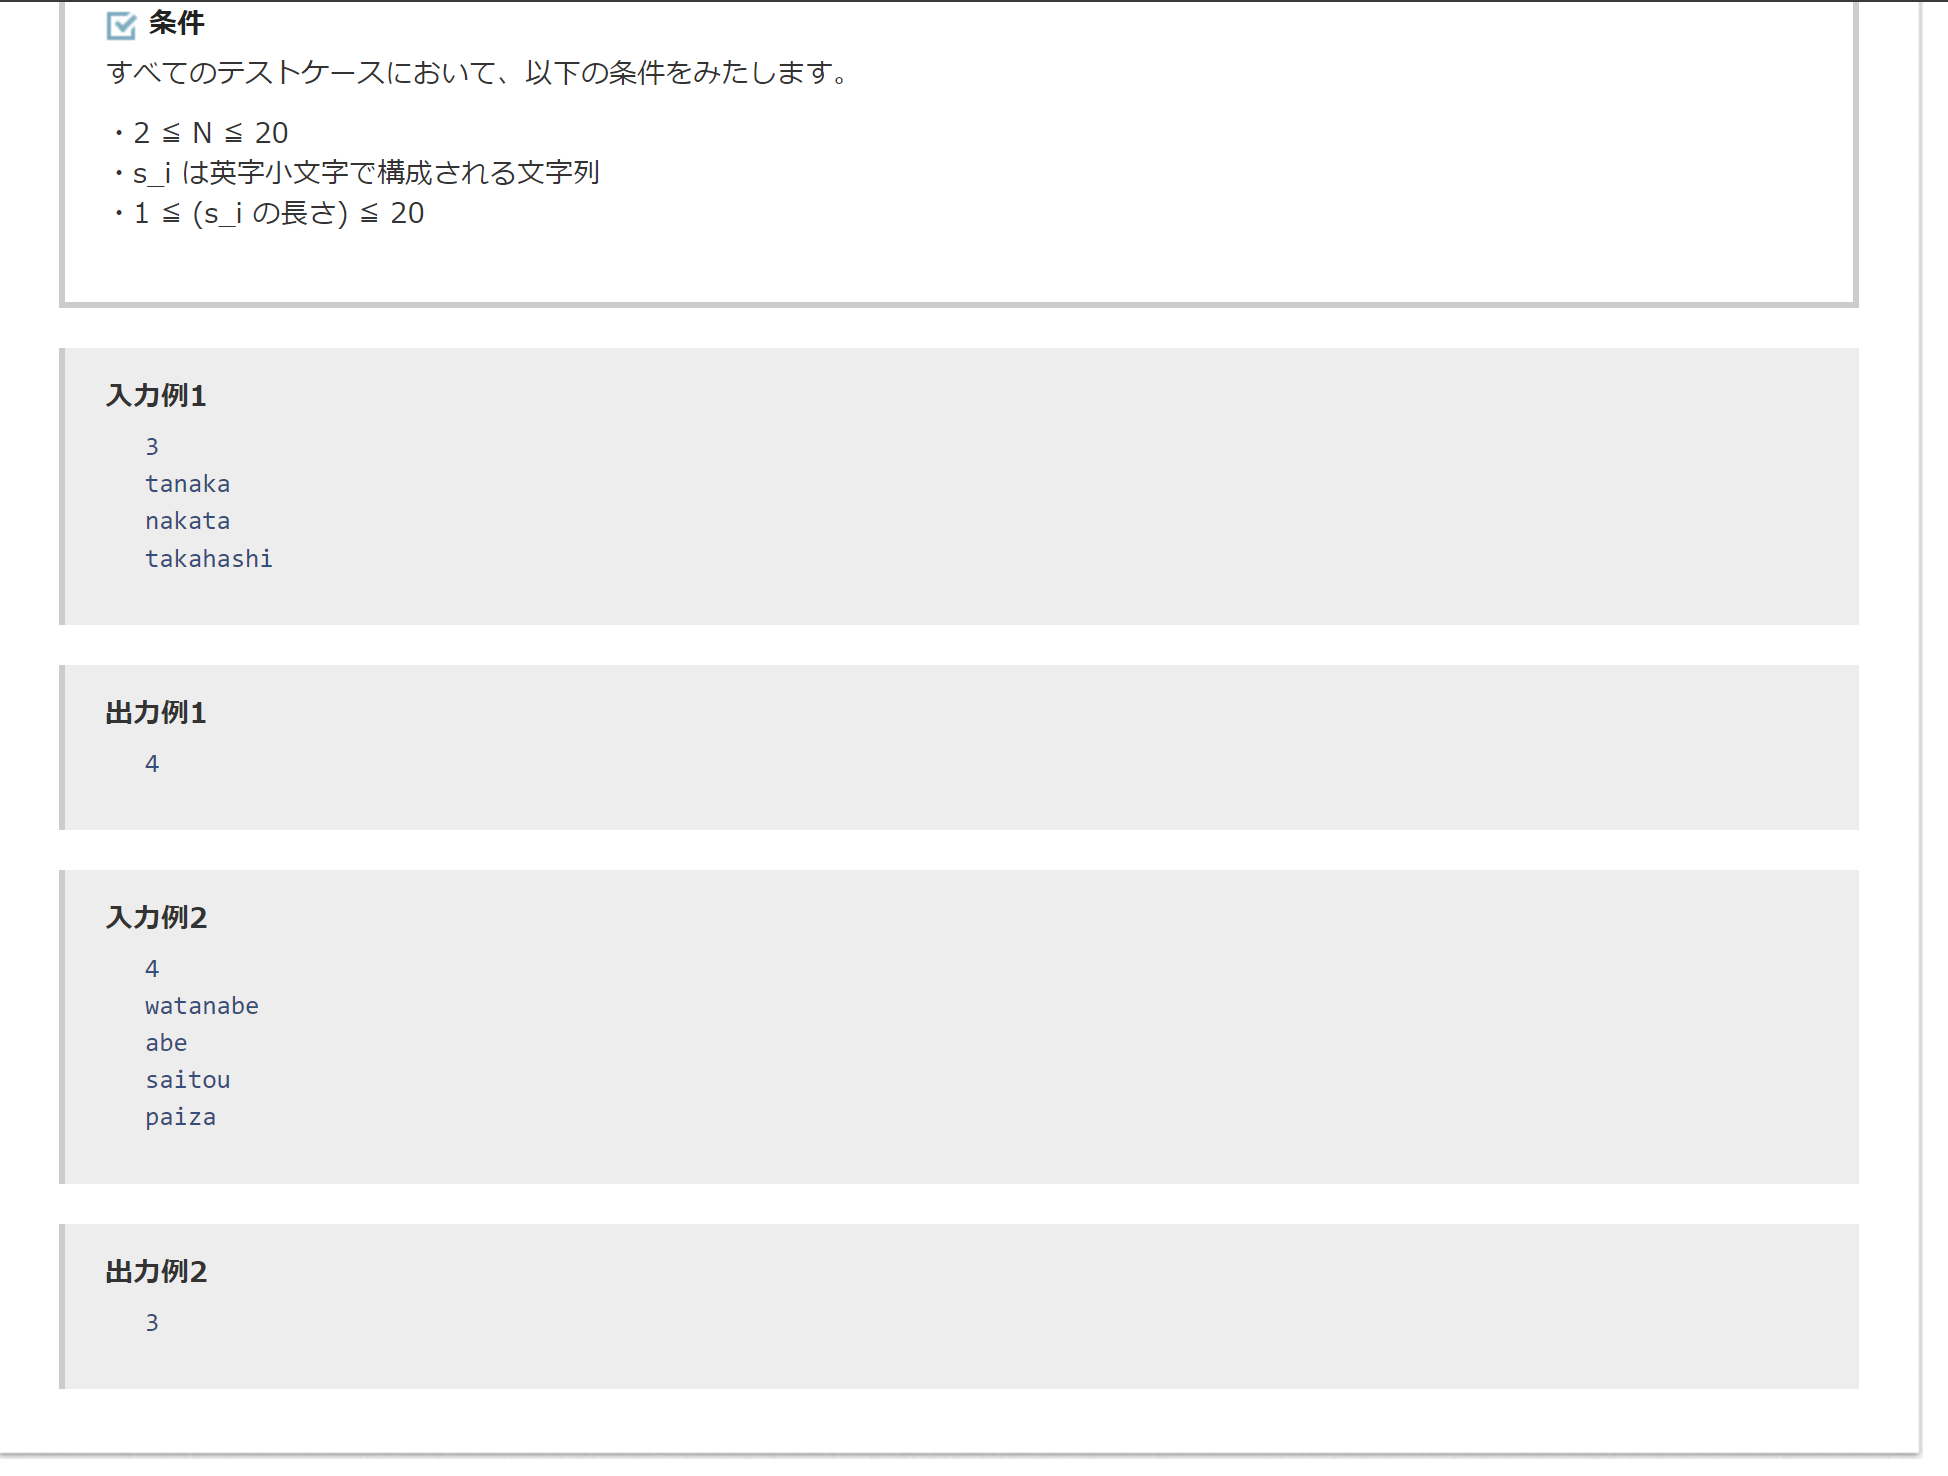This screenshot has height=1476, width=1948.
Task: Click the word tanaka in the sample input
Action: coord(188,484)
